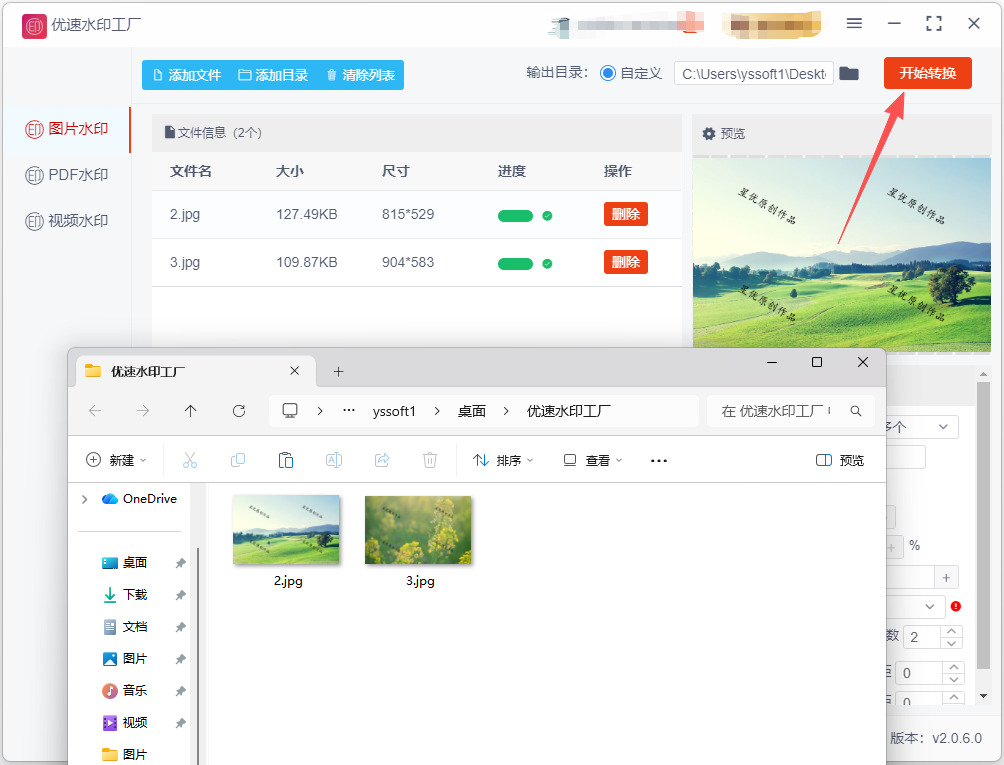Open the more options ellipsis in Explorer

click(659, 460)
